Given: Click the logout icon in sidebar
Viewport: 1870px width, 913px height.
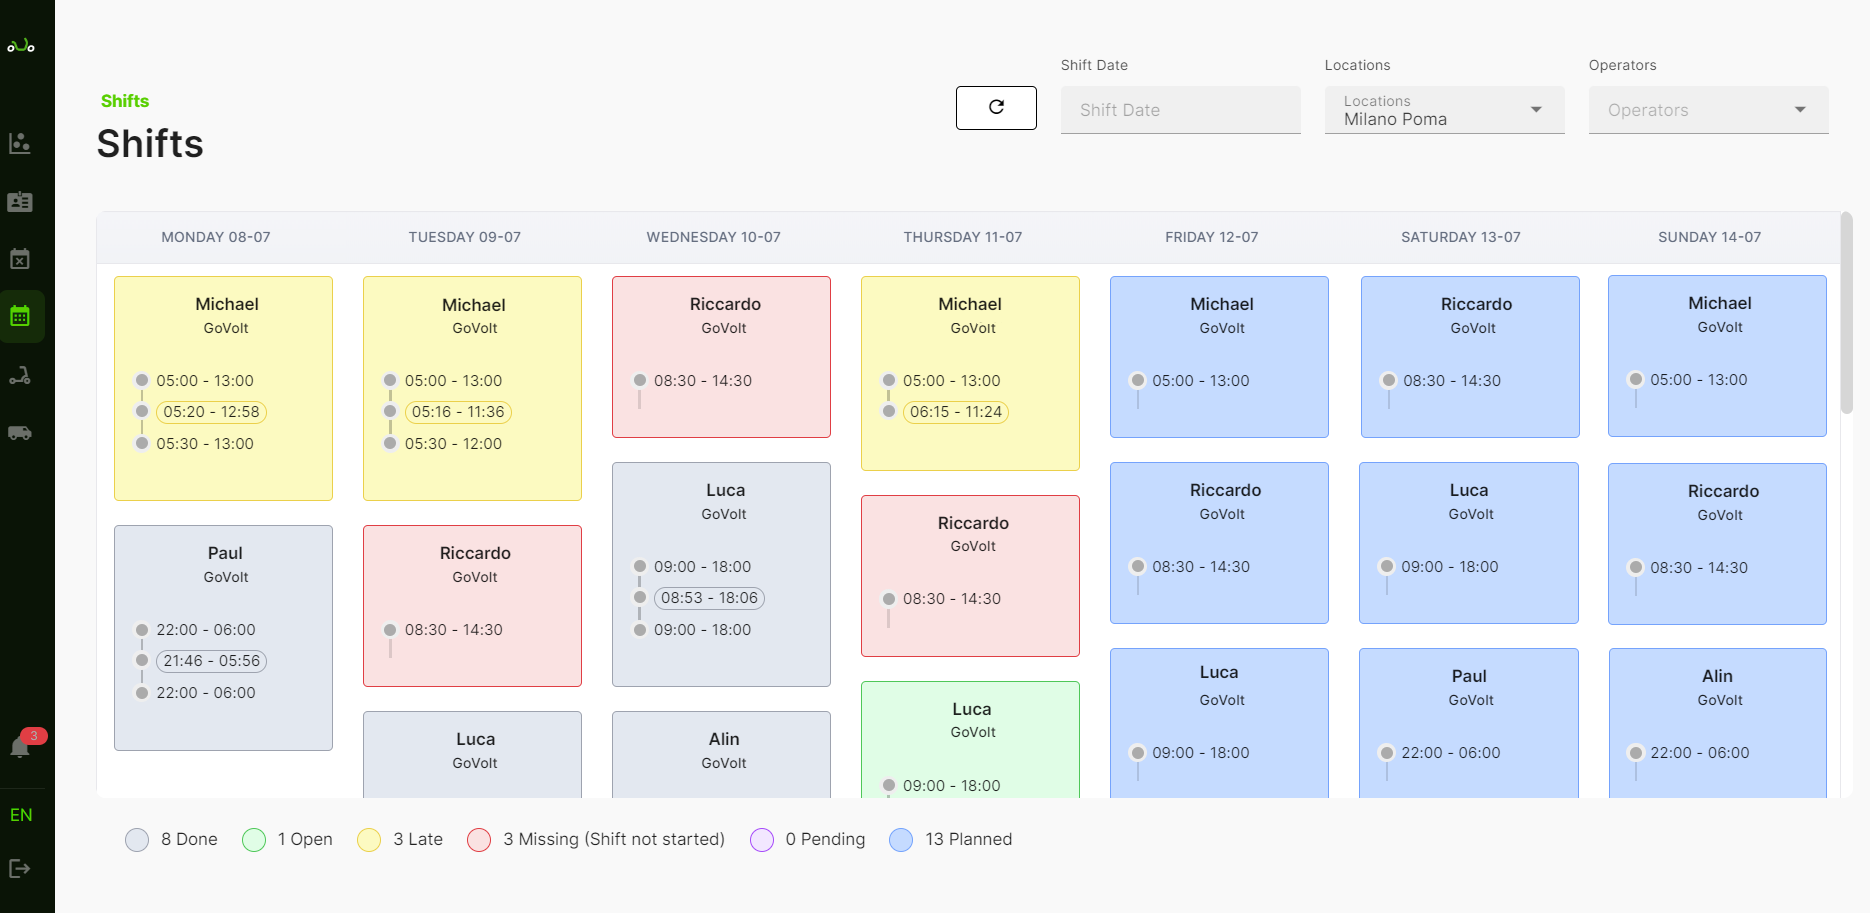Looking at the screenshot, I should click(x=20, y=868).
